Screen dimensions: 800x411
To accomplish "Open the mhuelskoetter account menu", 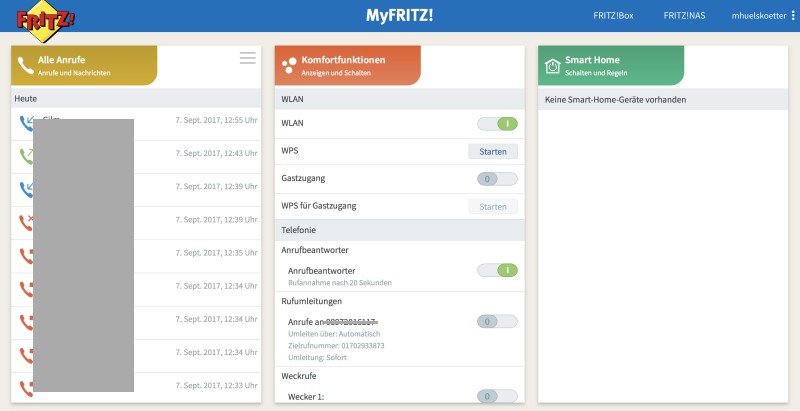I will (x=759, y=16).
